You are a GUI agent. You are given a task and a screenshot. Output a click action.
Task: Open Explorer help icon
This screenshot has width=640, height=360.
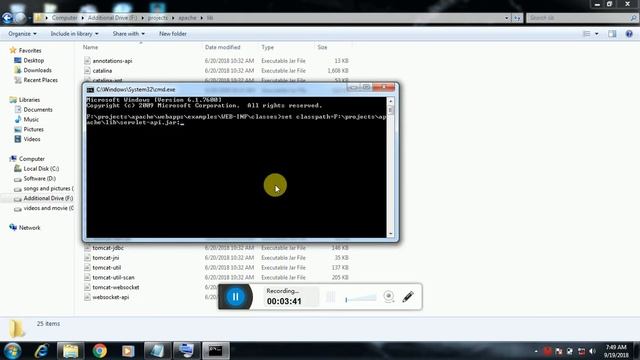629,34
